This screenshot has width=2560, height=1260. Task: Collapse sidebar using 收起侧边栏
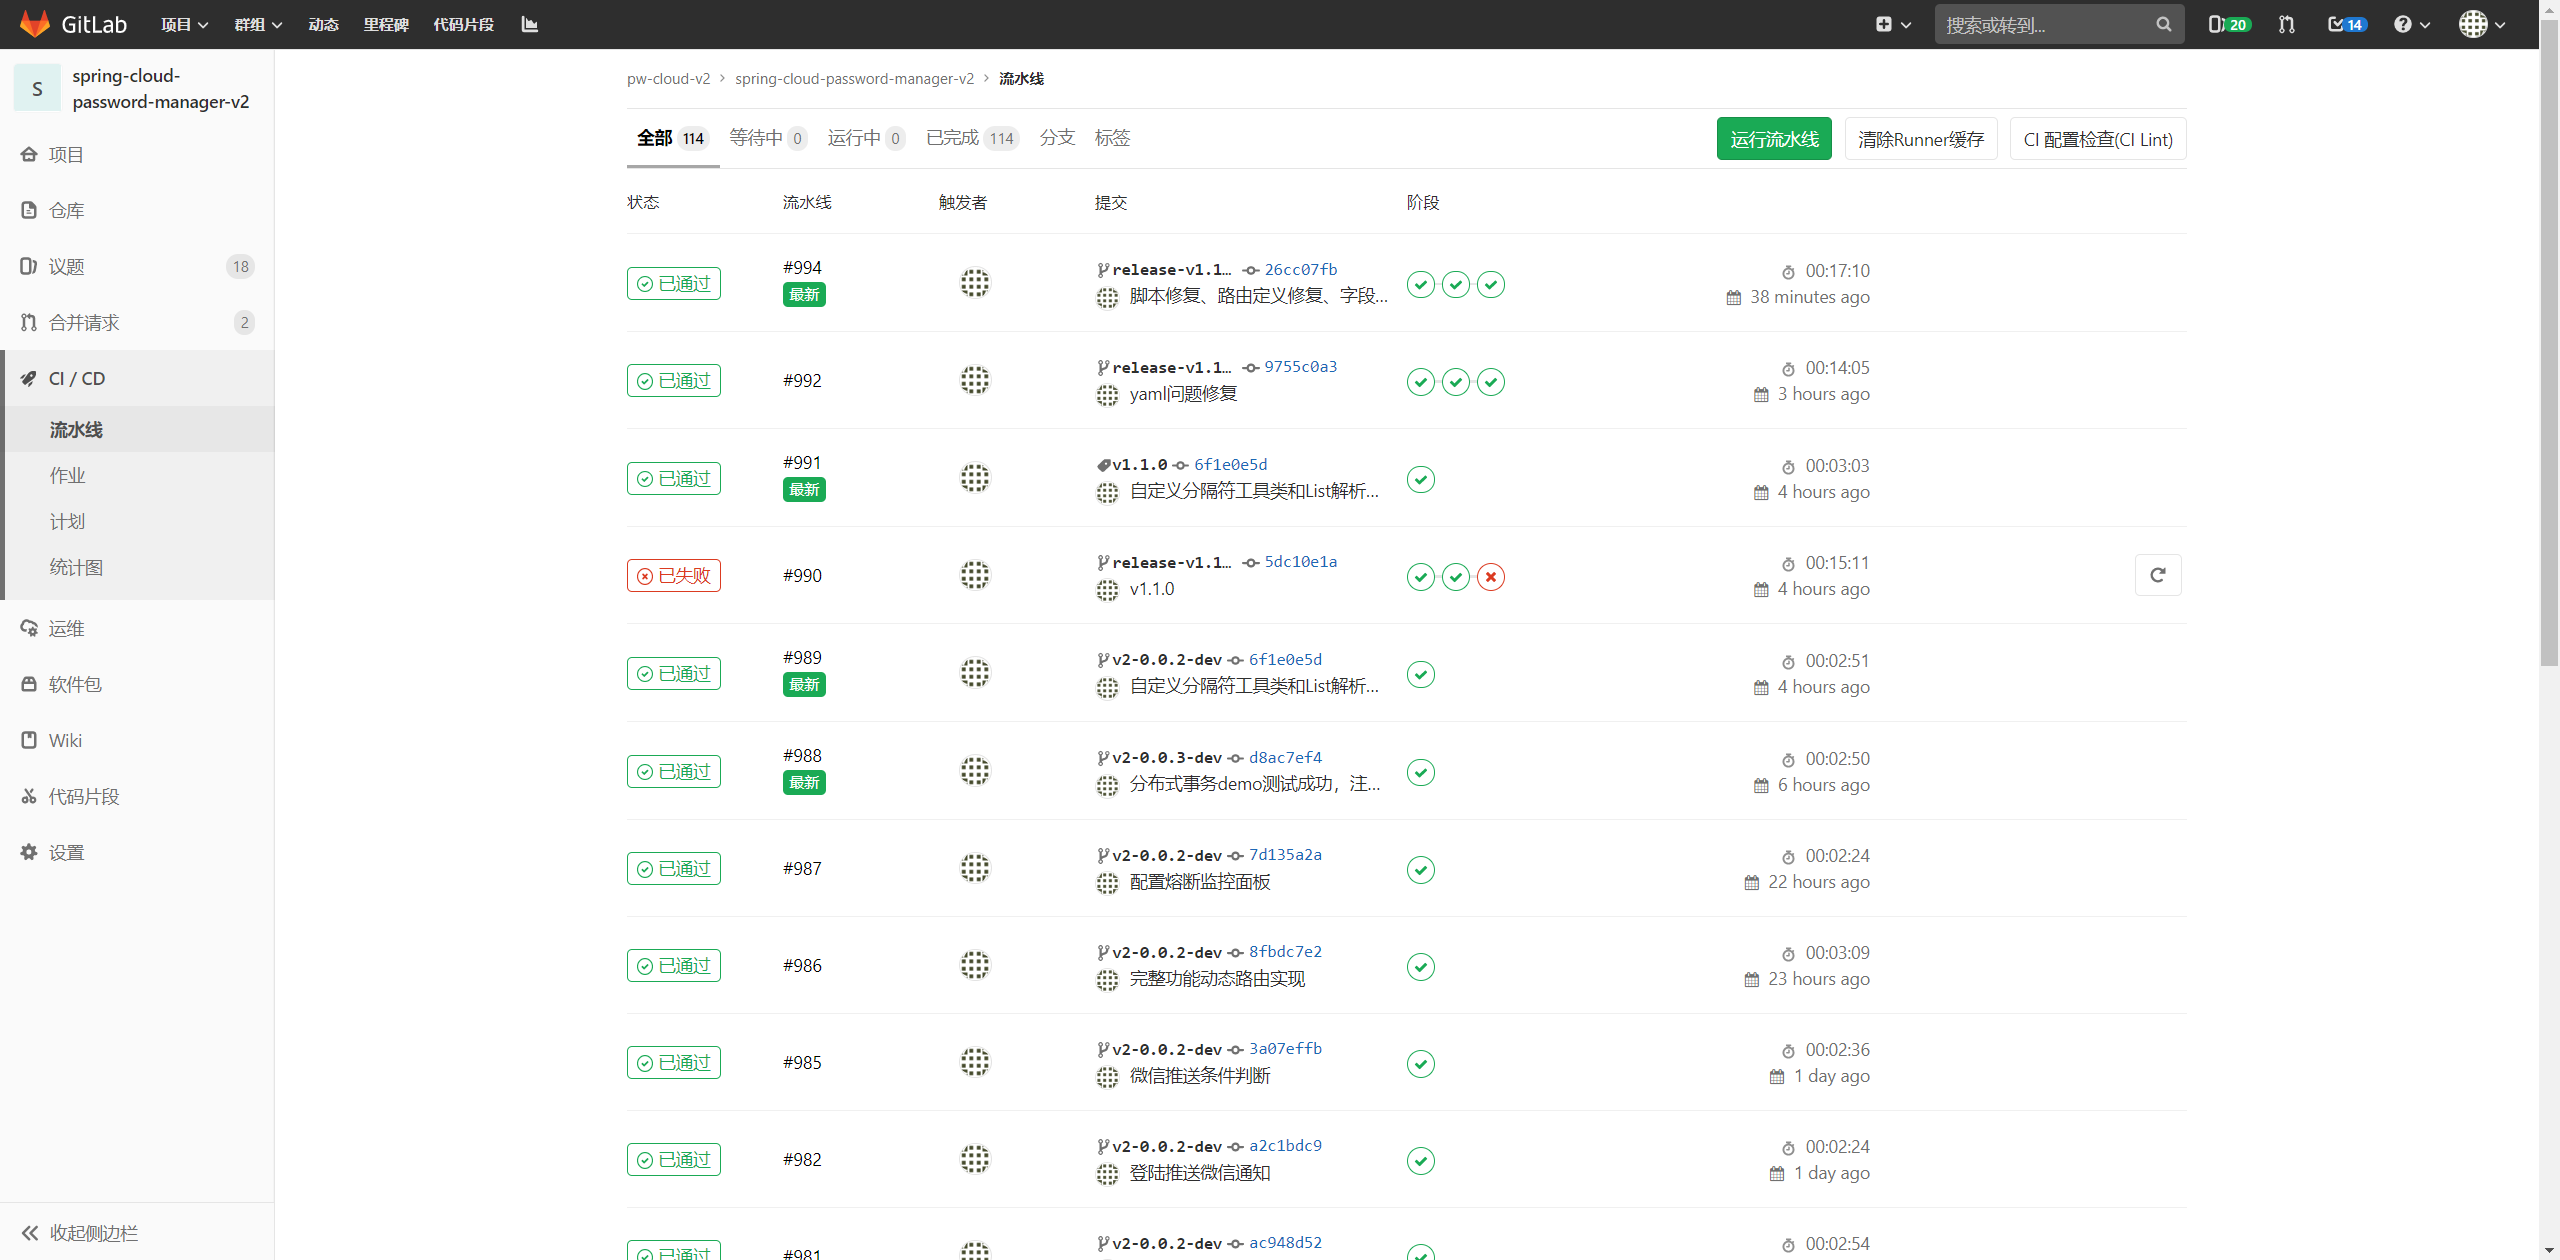pos(80,1232)
